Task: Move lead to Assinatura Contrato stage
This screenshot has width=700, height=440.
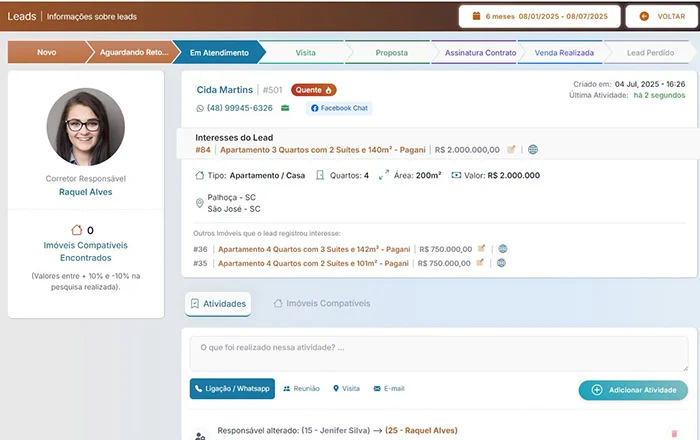Action: [480, 53]
